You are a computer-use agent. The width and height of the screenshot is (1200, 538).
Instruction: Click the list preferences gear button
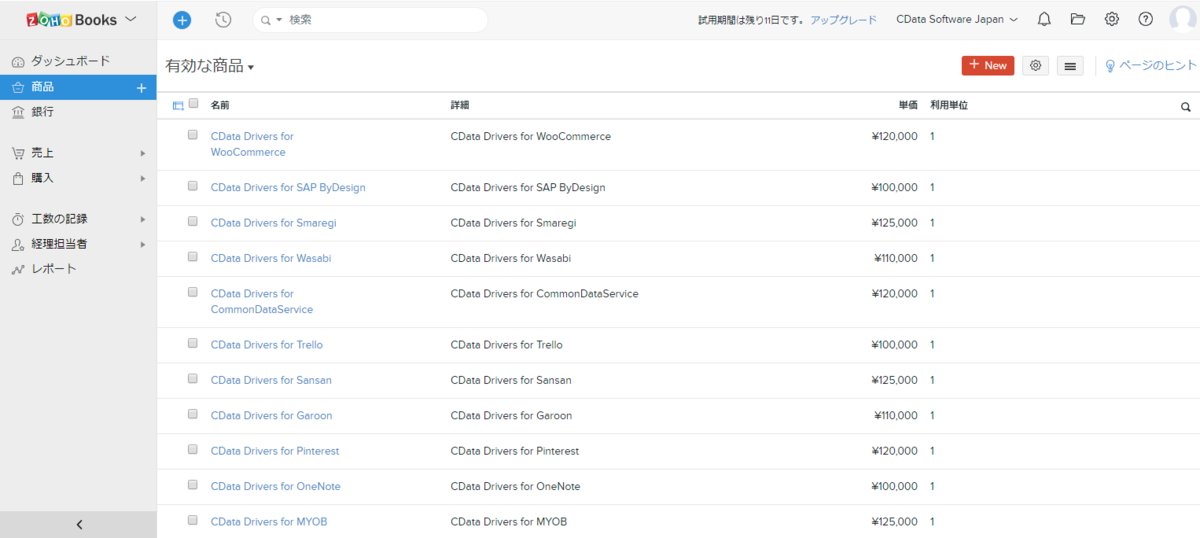point(1035,65)
